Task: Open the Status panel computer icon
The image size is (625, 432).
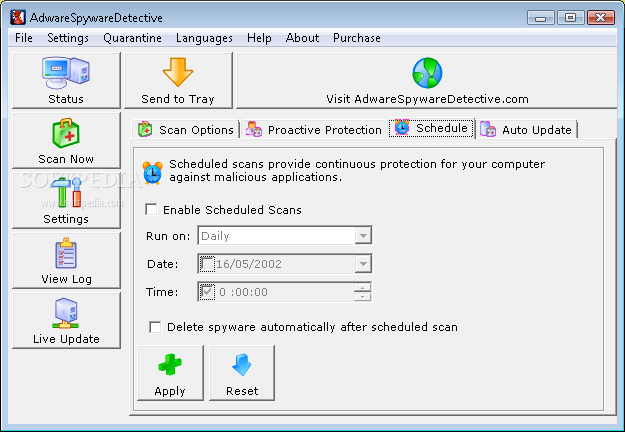Action: pyautogui.click(x=66, y=72)
